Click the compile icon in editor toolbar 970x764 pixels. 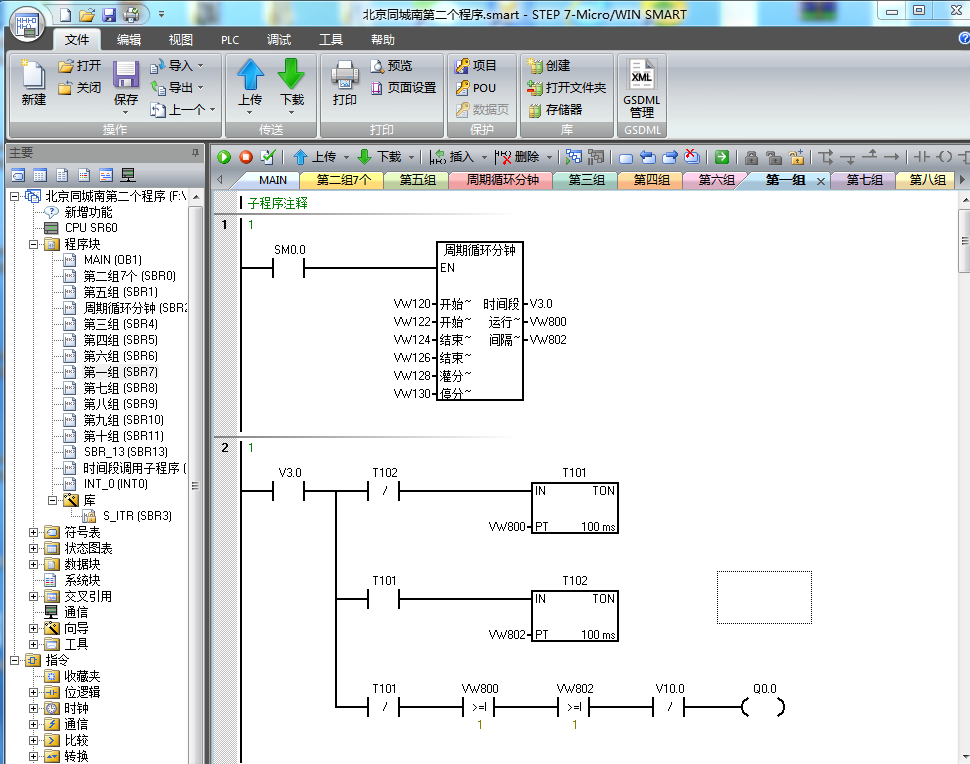[267, 157]
